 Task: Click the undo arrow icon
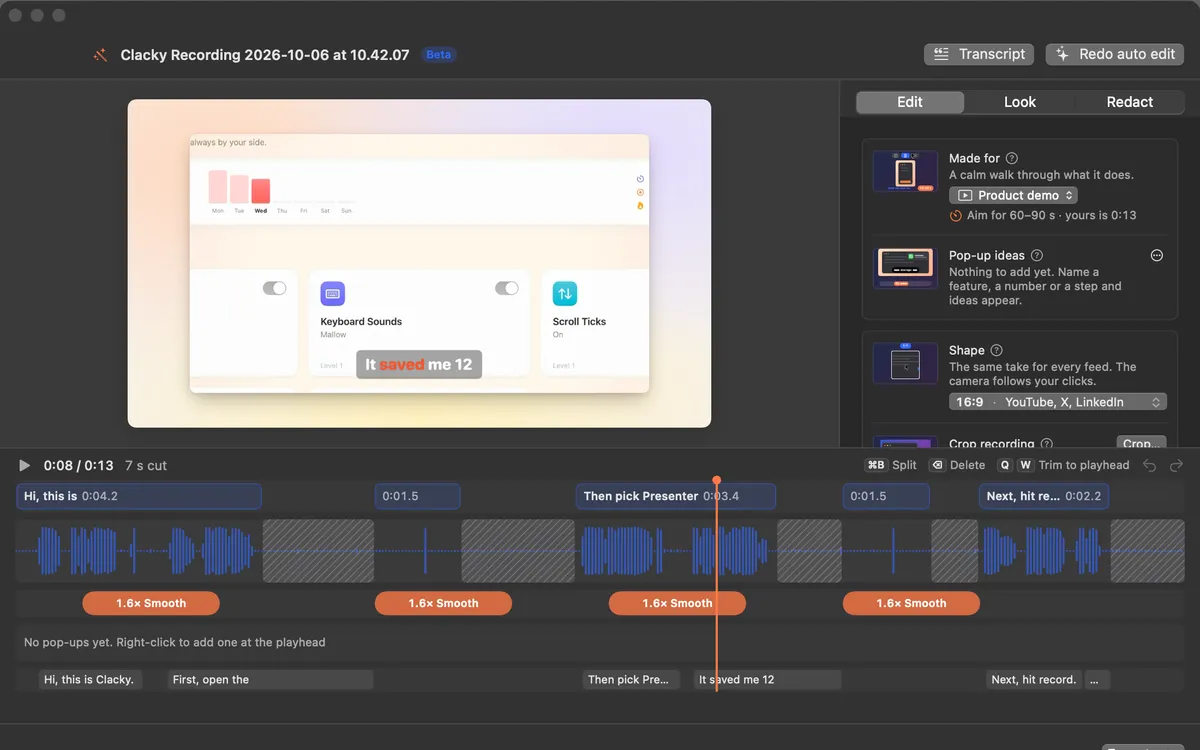(x=1150, y=465)
